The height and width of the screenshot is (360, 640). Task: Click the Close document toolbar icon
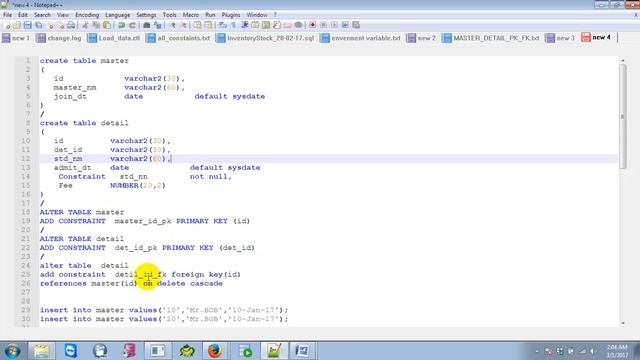pos(50,25)
